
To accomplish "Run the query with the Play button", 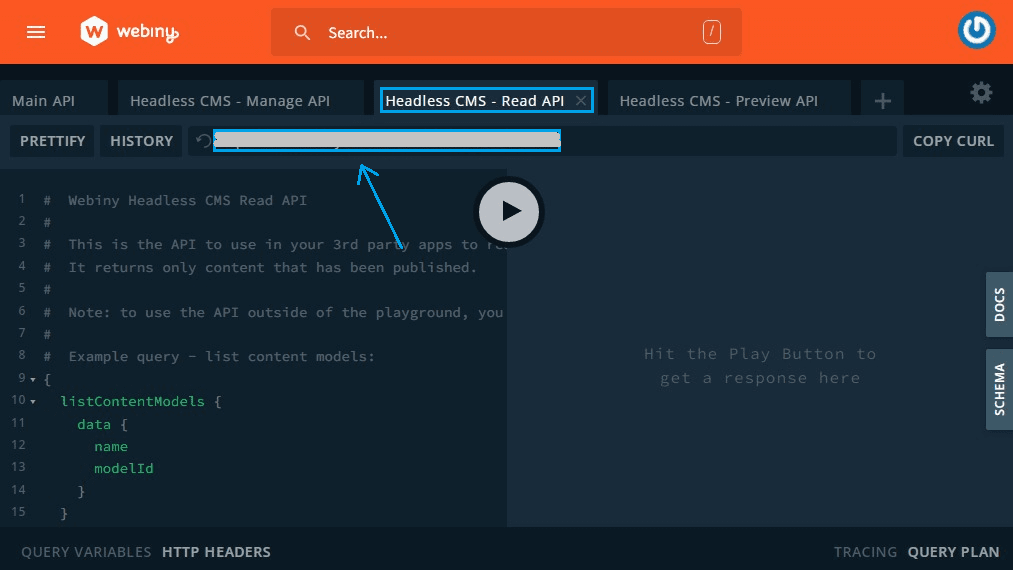I will 509,211.
